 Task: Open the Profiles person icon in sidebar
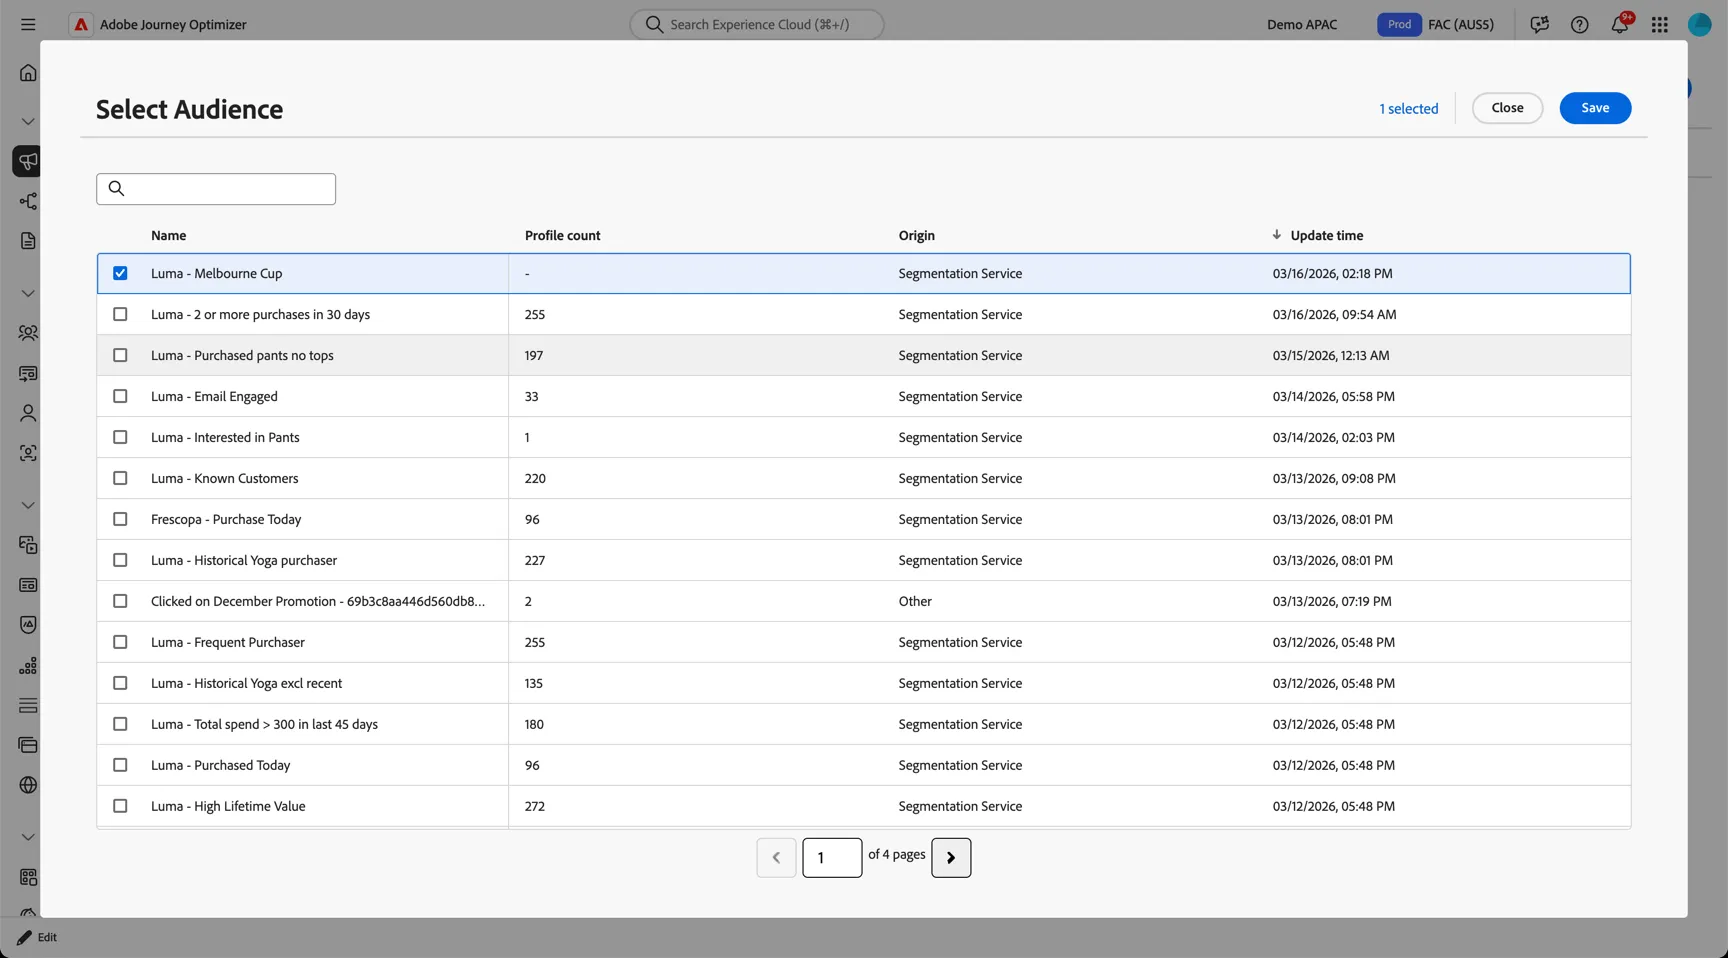point(28,413)
